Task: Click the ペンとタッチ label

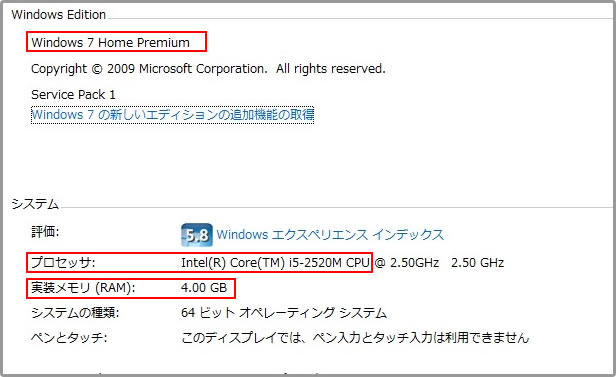Action: click(x=69, y=338)
